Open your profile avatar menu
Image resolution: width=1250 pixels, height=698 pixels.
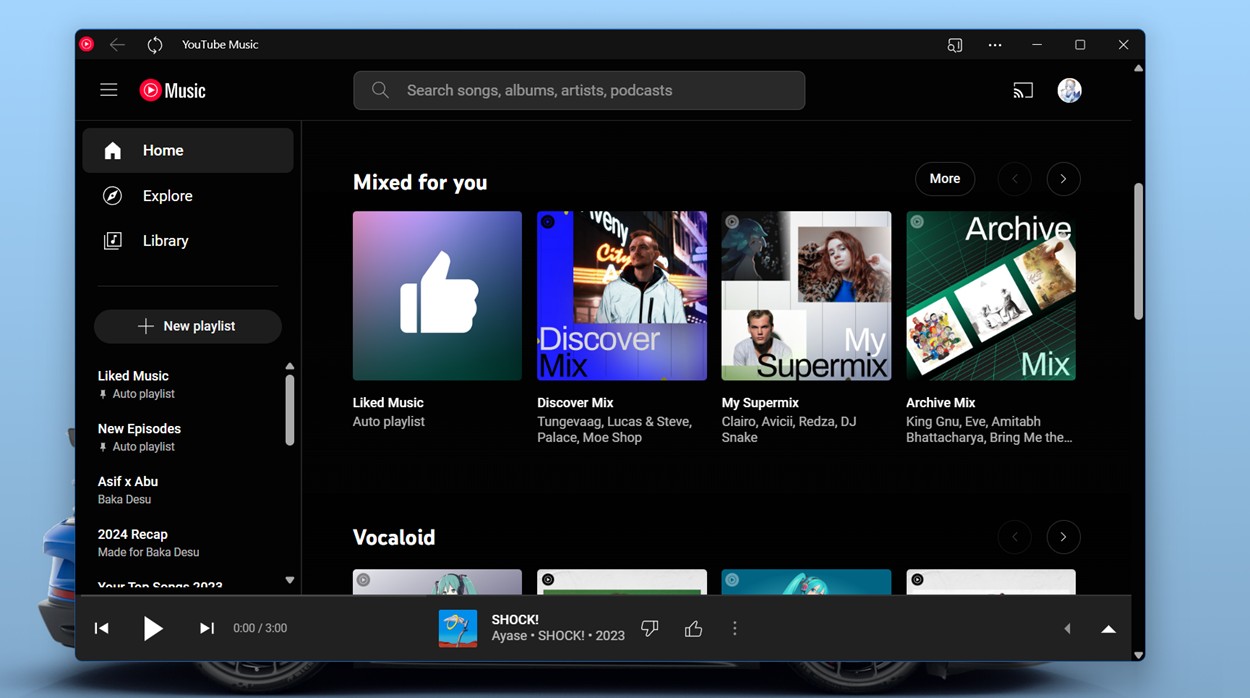pyautogui.click(x=1069, y=90)
